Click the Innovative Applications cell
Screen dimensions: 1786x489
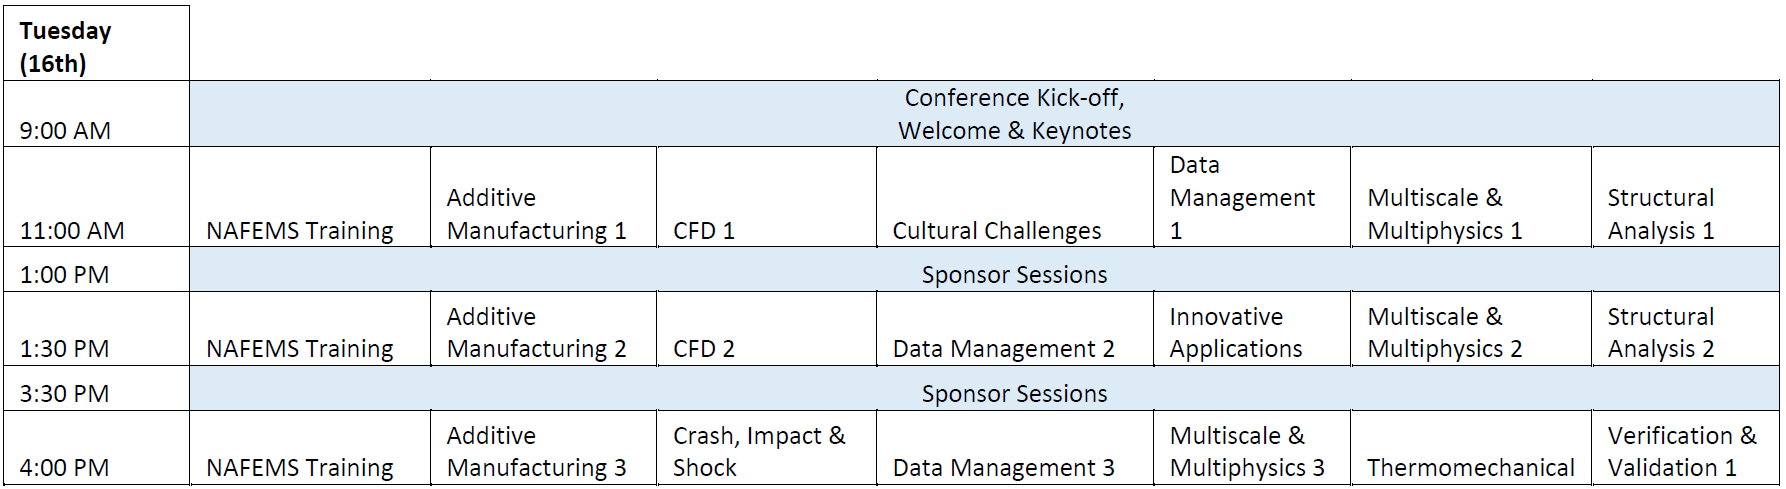[x=1252, y=329]
